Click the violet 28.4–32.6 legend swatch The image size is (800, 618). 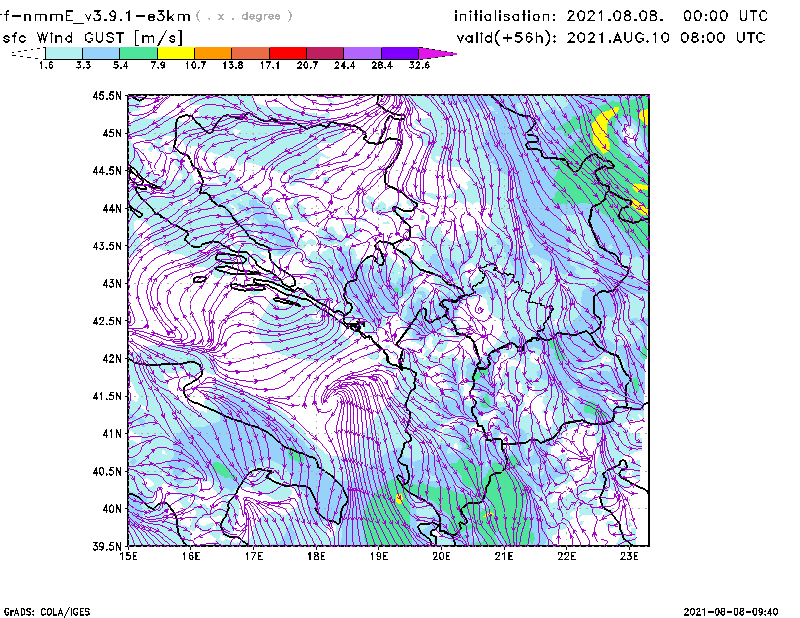click(x=400, y=53)
